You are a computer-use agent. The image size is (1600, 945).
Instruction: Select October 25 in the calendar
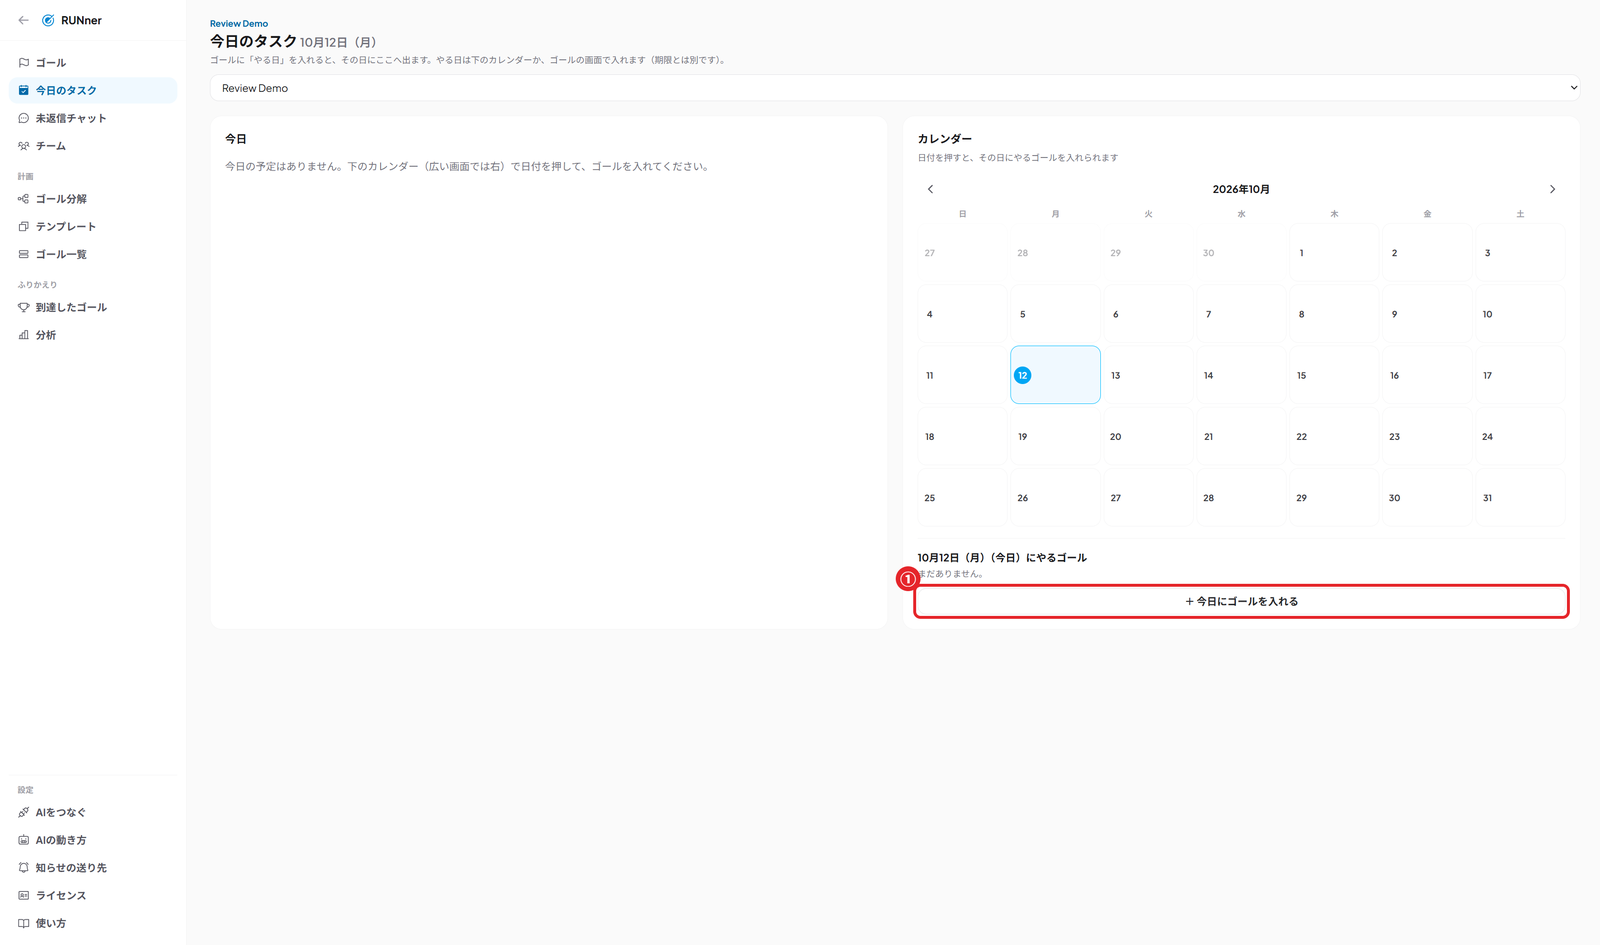pos(962,497)
